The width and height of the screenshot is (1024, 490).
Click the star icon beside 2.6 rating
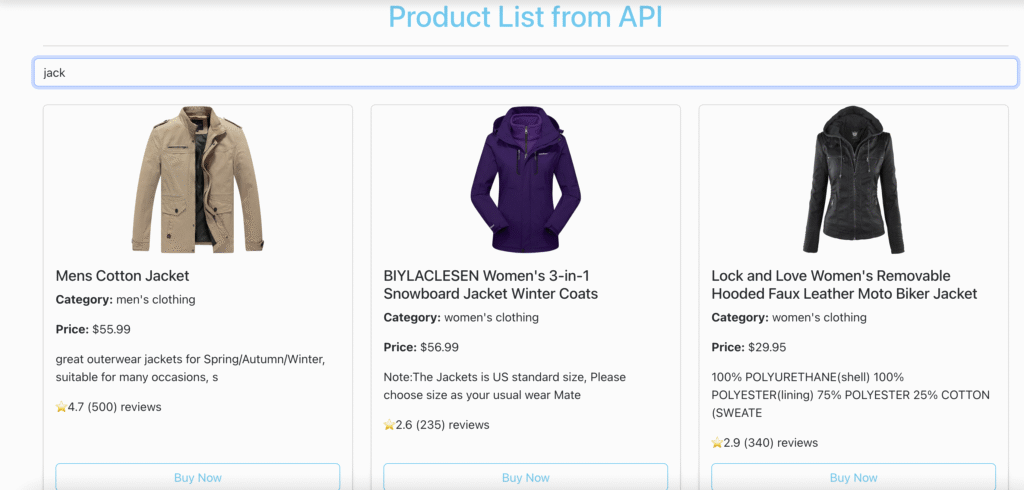389,425
